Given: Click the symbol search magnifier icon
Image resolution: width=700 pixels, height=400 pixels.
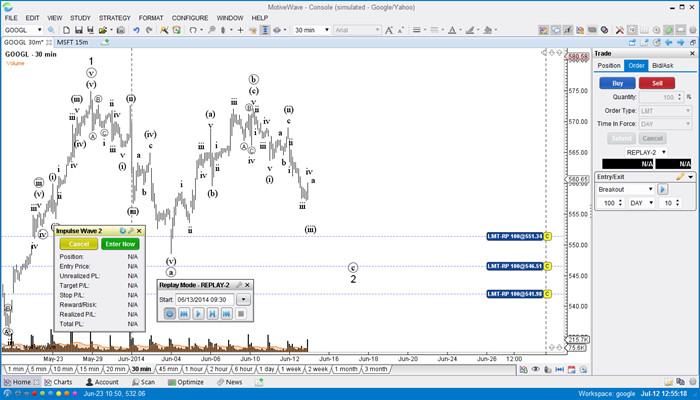Looking at the screenshot, I should [x=51, y=30].
